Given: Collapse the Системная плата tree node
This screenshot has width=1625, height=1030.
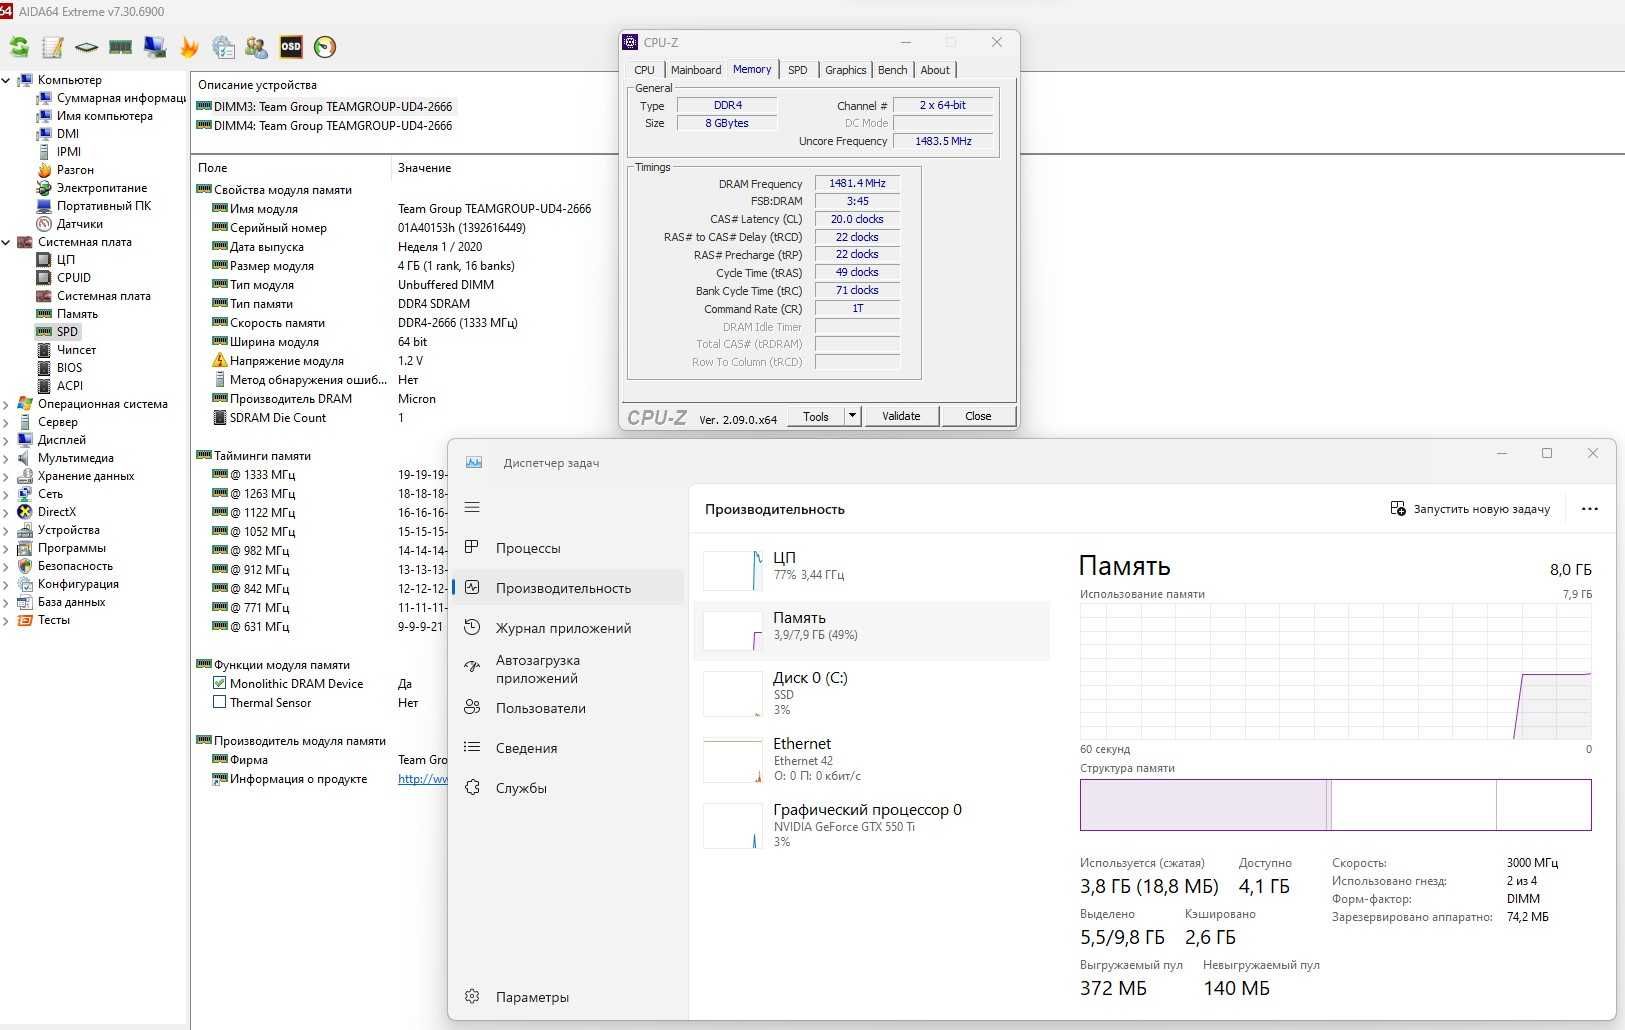Looking at the screenshot, I should coord(7,242).
